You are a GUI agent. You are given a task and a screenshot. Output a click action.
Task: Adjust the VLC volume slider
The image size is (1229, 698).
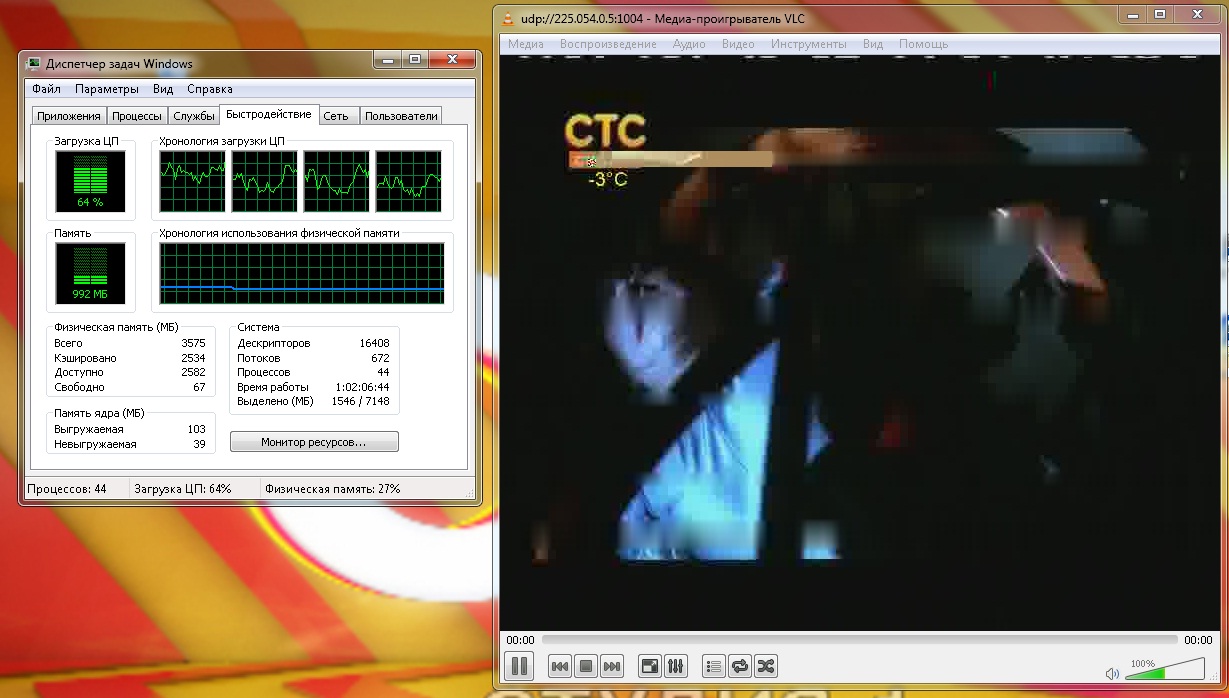(1166, 671)
